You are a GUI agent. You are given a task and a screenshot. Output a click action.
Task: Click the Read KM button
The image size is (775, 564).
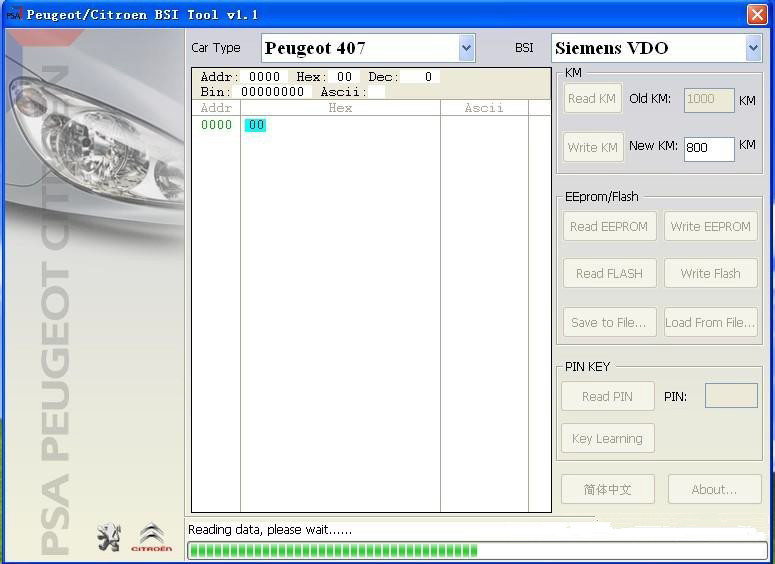pos(592,98)
